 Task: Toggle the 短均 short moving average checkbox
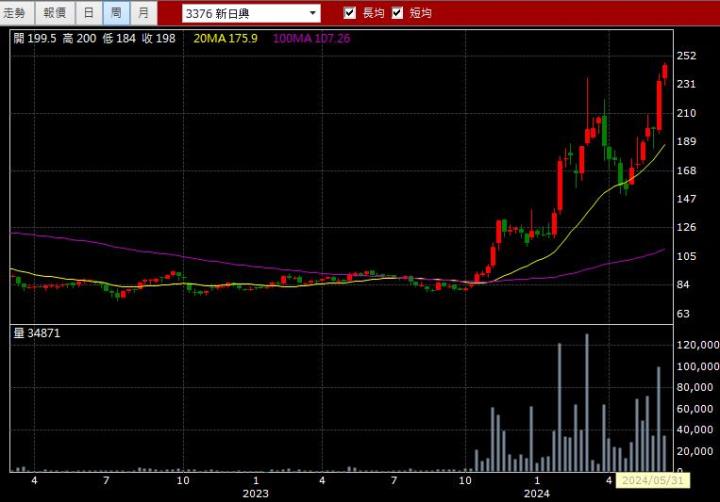click(398, 13)
